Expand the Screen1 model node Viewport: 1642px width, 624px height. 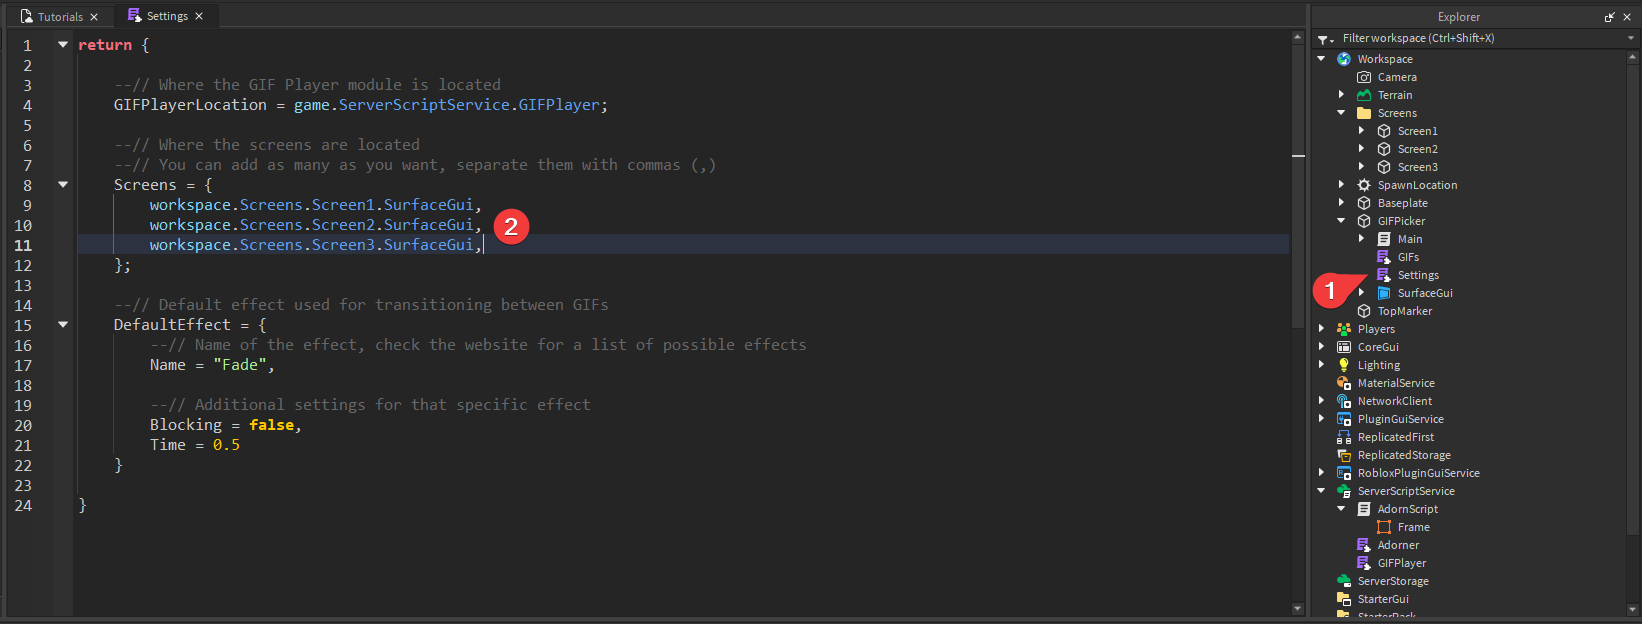(x=1361, y=131)
